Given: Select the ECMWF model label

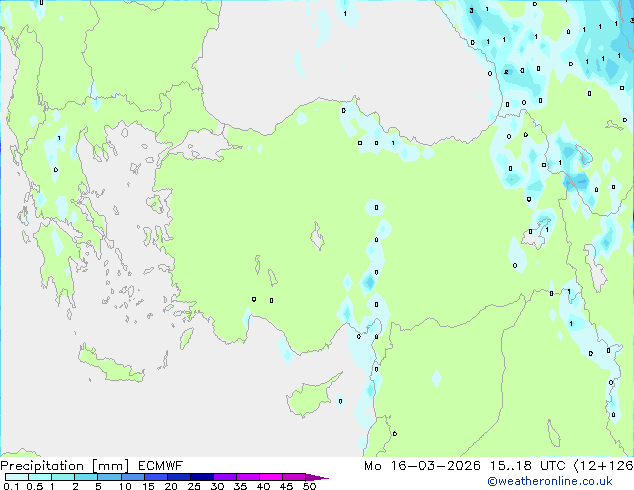Looking at the screenshot, I should coord(160,466).
